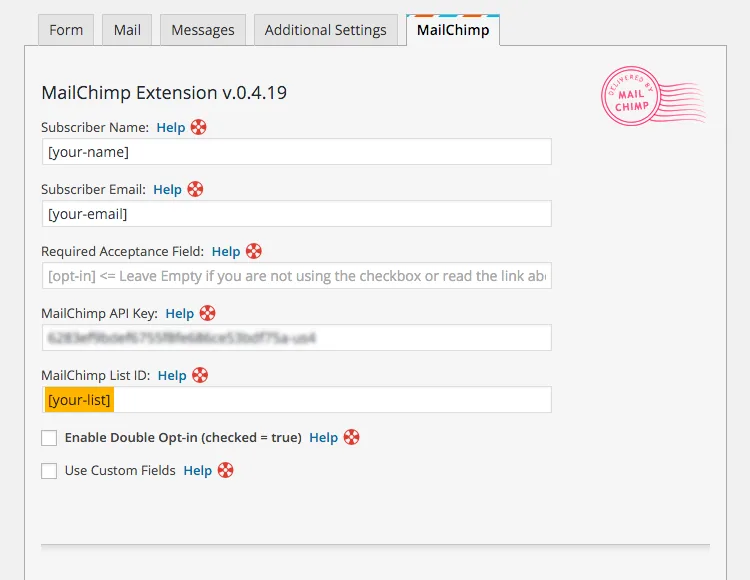The image size is (750, 580).
Task: Enable the Double Opt-in checkbox
Action: tap(49, 438)
